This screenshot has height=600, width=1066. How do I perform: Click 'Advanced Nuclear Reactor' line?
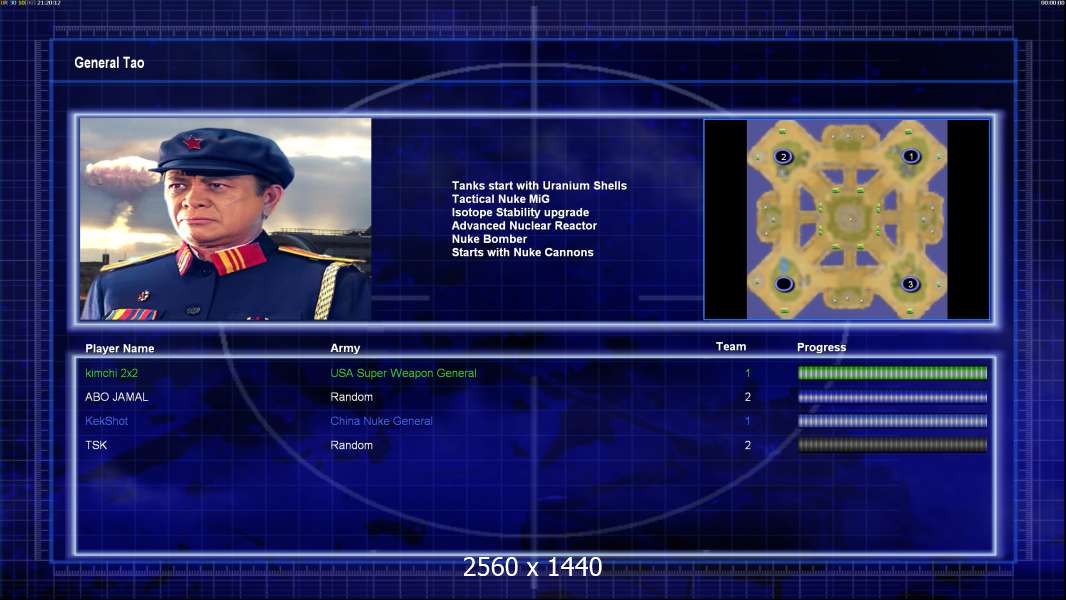coord(524,226)
